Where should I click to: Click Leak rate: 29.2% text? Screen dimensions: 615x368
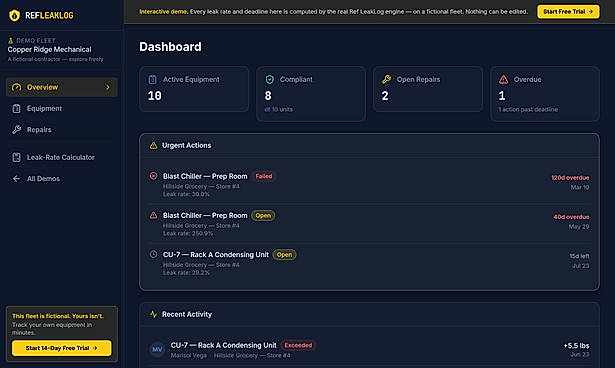(x=186, y=273)
